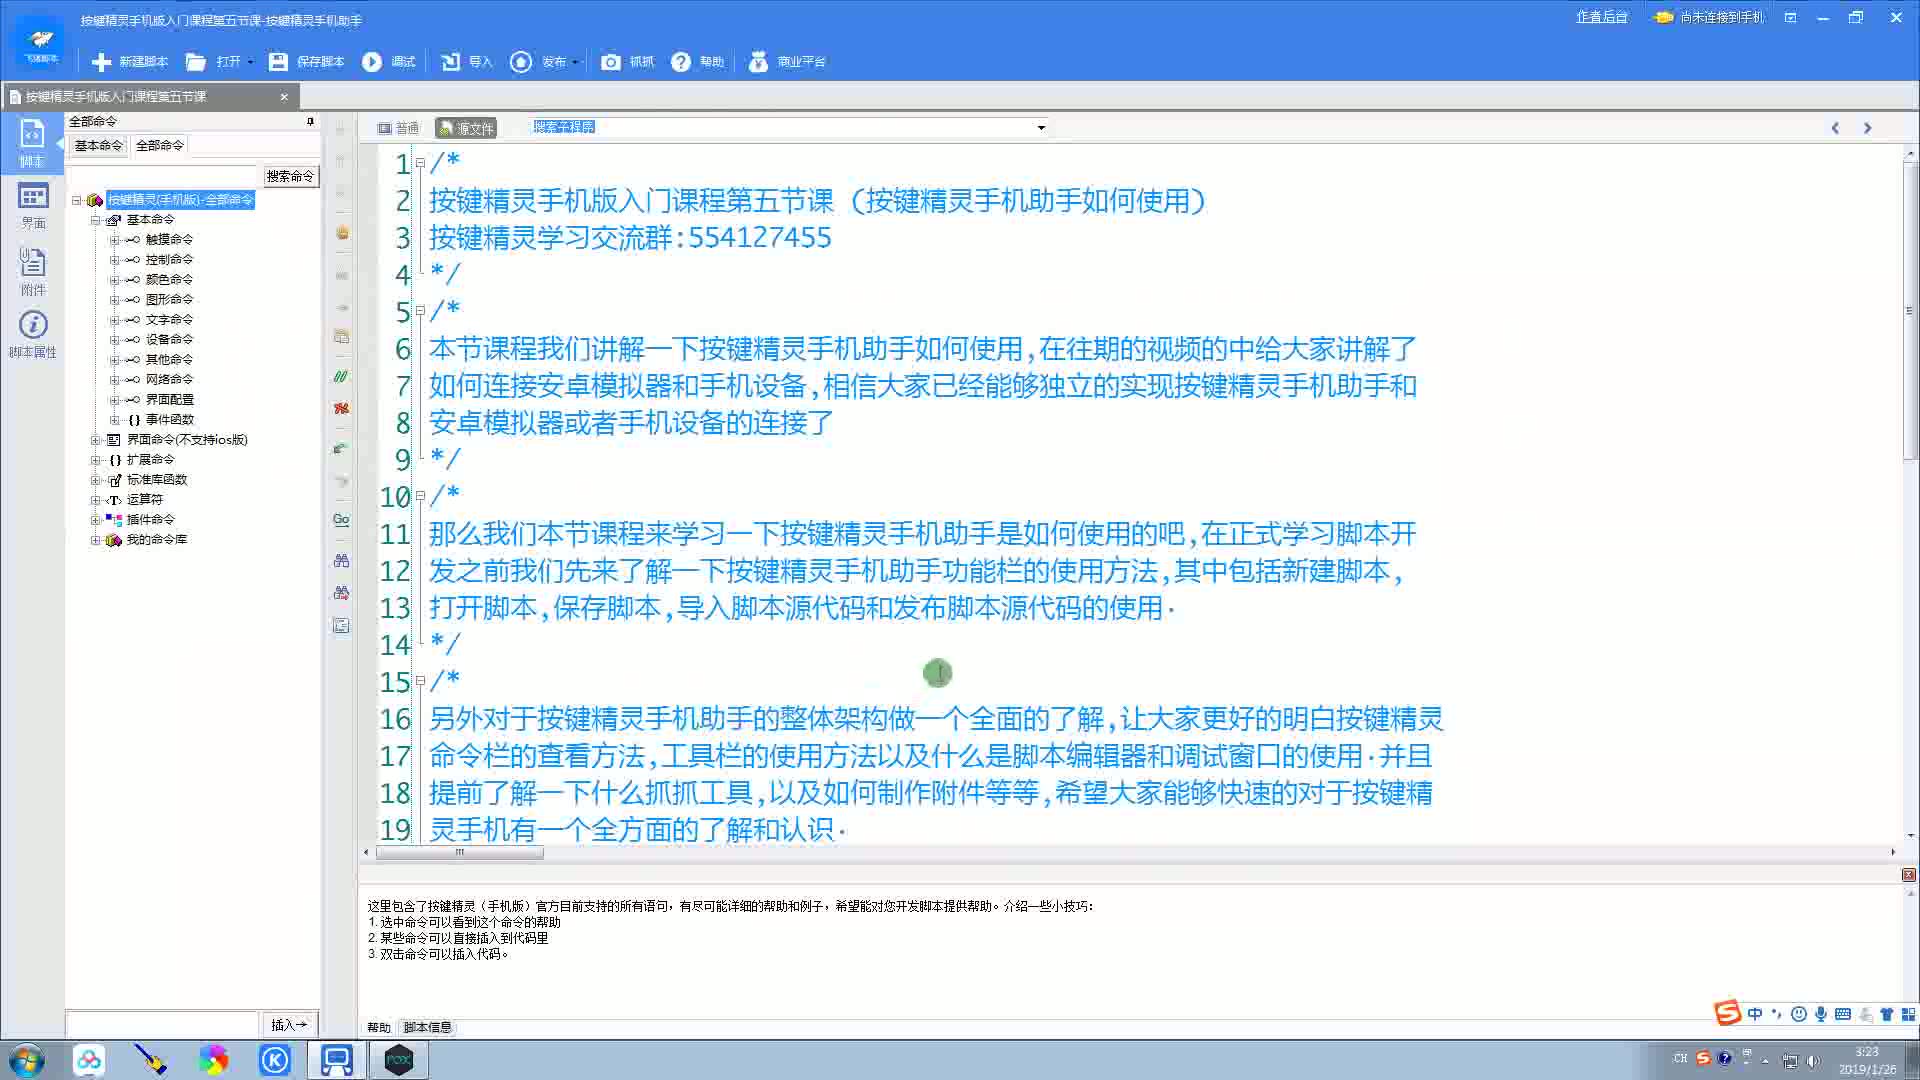
Task: Open the 商业平台 money bag icon
Action: (x=758, y=62)
